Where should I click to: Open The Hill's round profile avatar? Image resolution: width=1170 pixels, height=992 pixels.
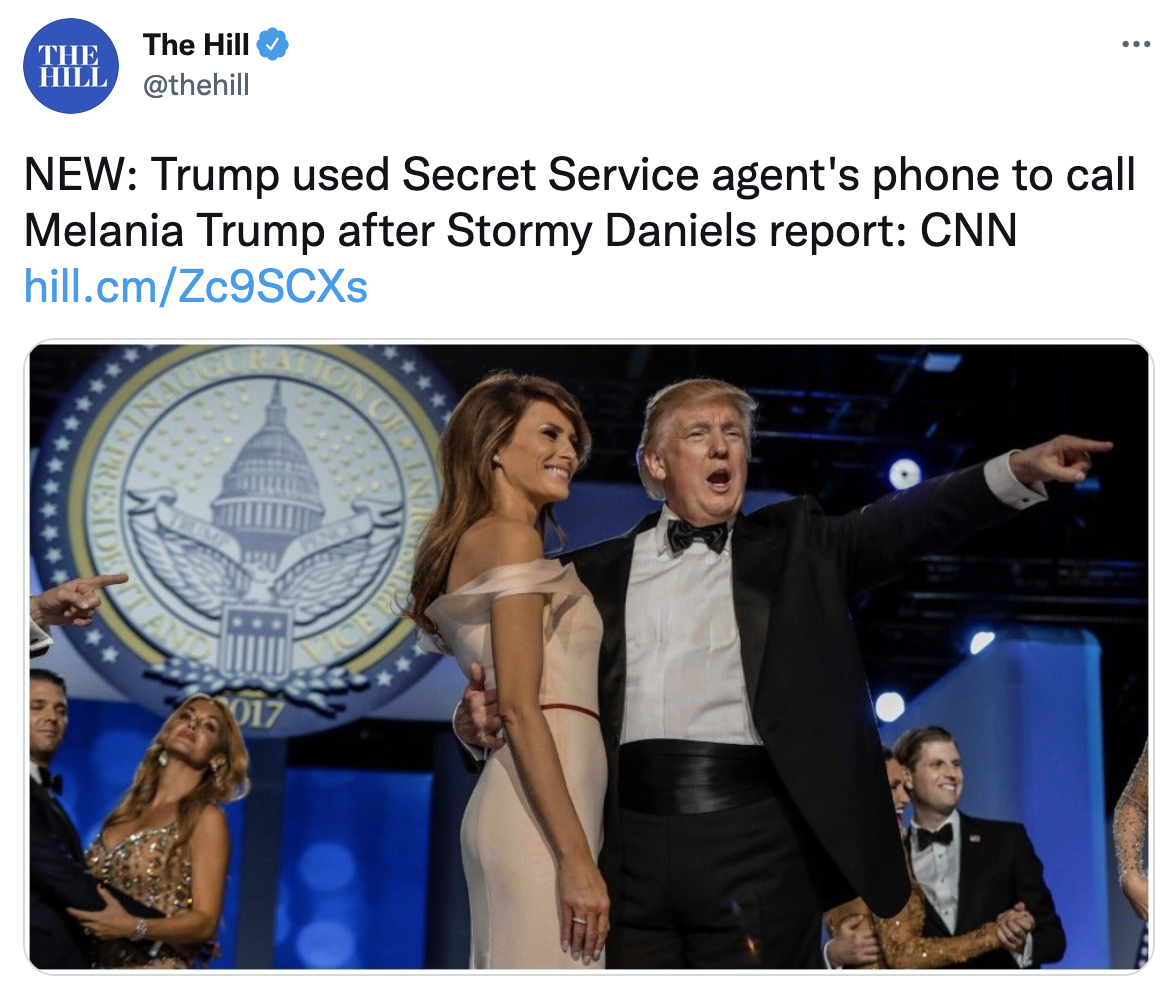pos(71,66)
